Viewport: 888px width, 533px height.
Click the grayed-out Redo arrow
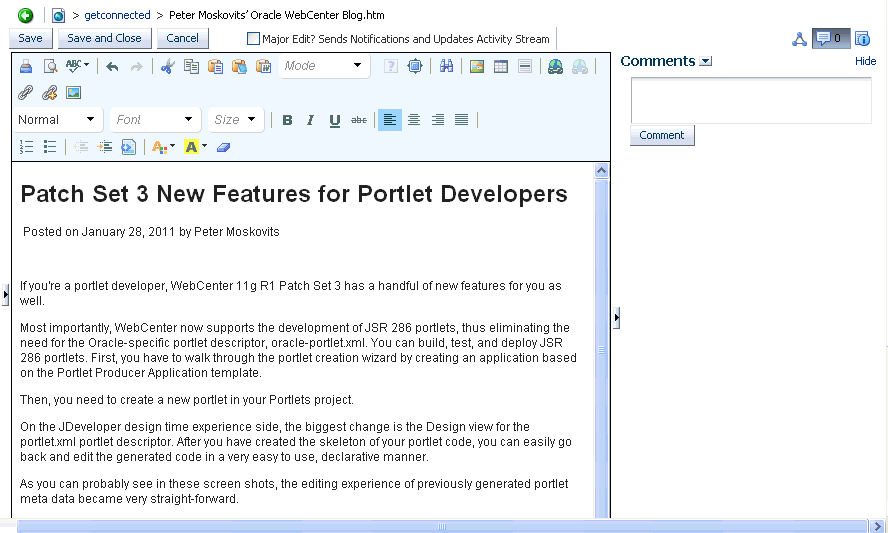136,67
